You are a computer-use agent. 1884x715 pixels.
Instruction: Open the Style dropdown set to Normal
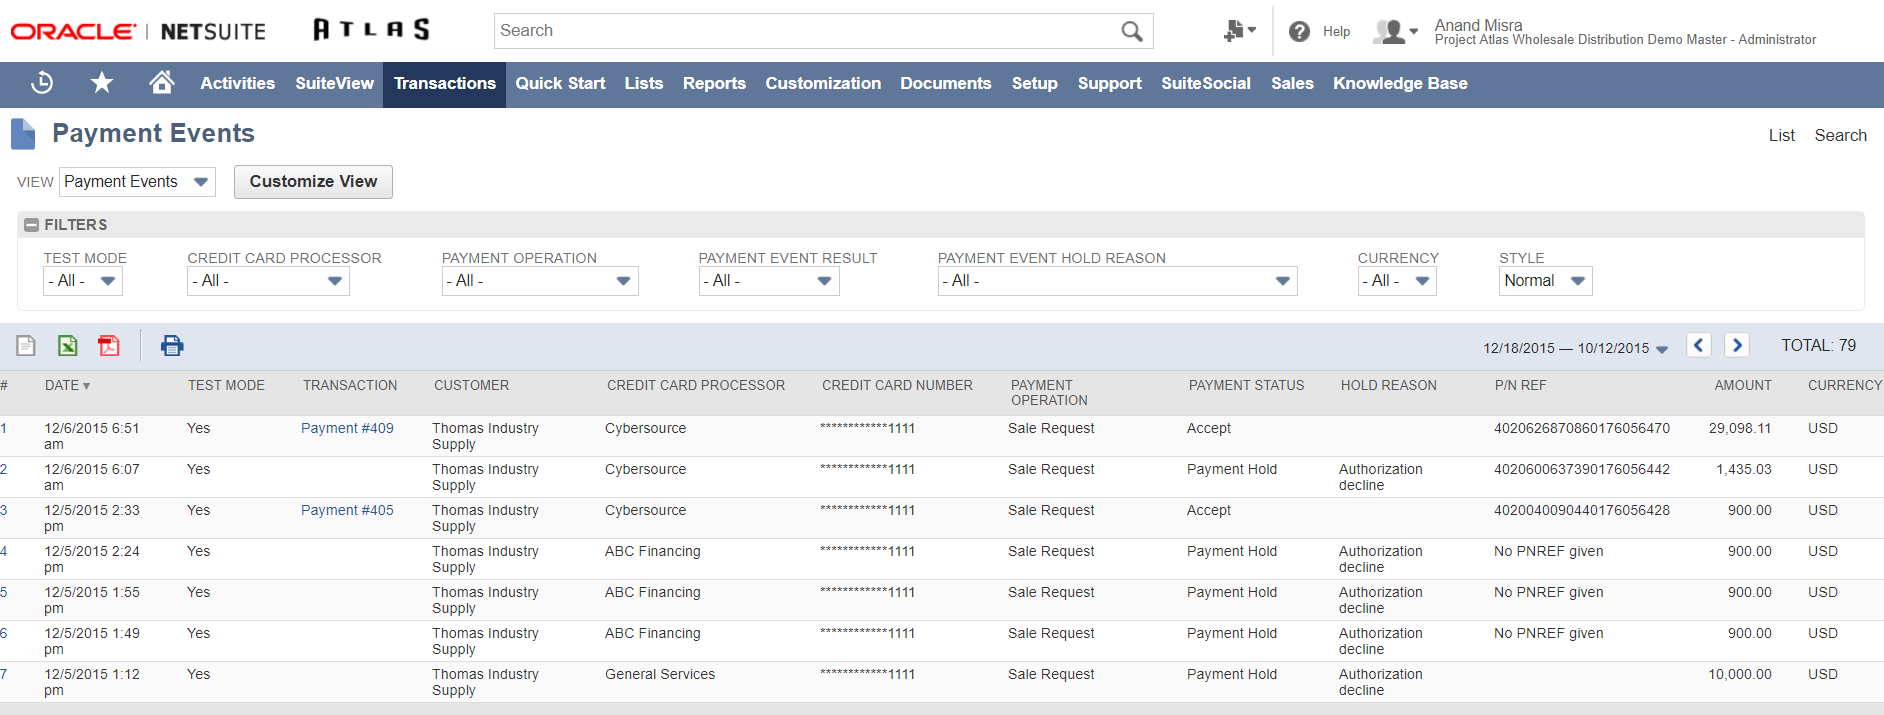pyautogui.click(x=1545, y=281)
